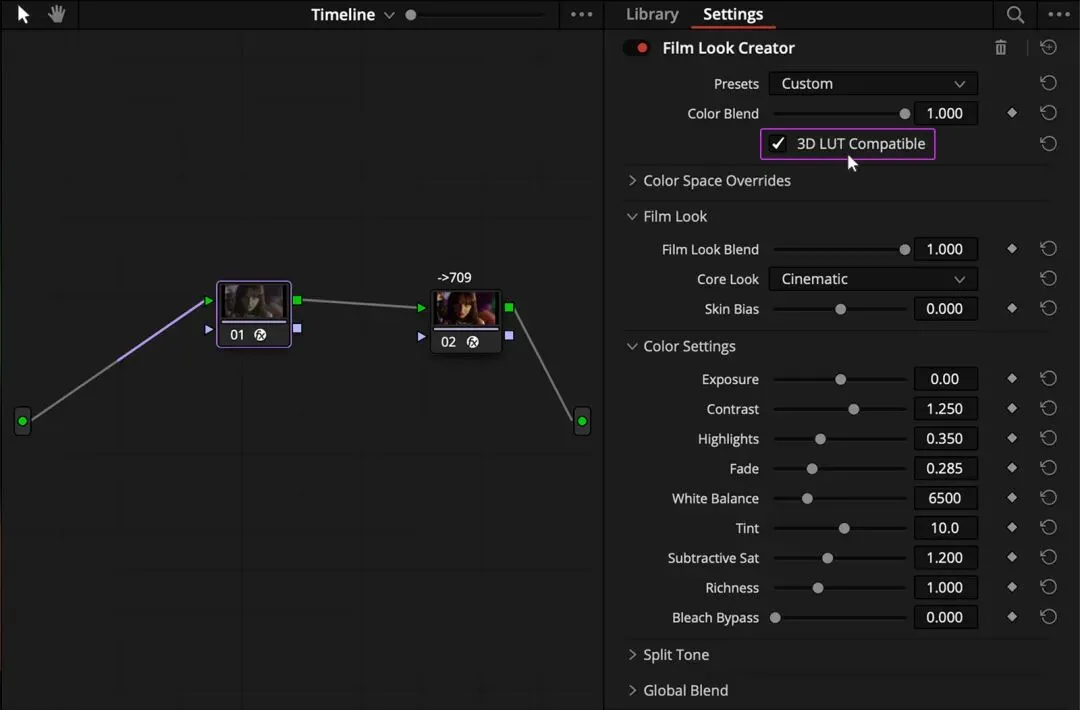Click the Tint 10.0 value field
The width and height of the screenshot is (1080, 710).
(945, 528)
